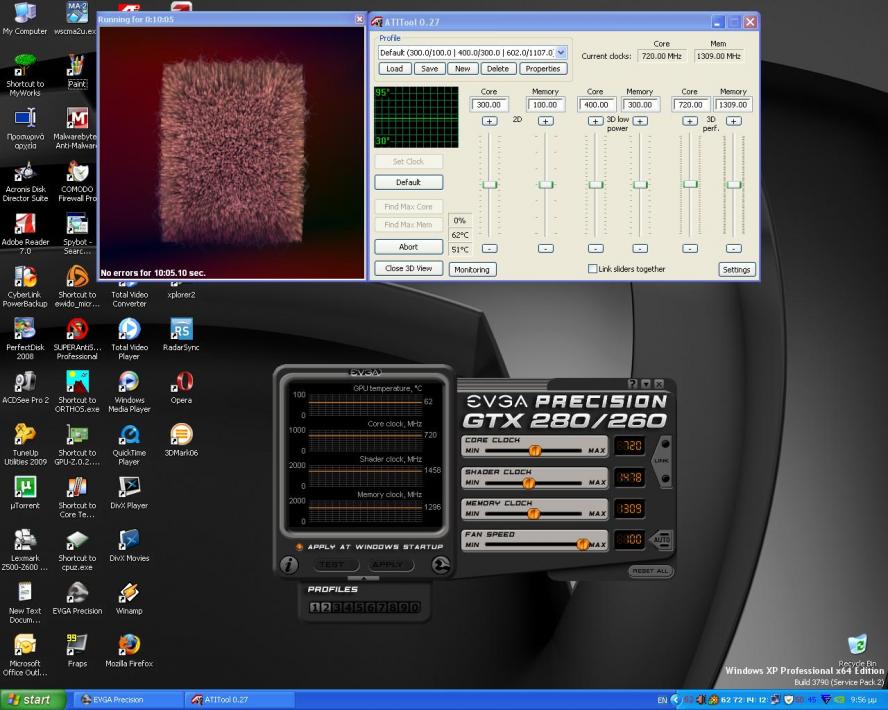This screenshot has width=888, height=710.
Task: Click the Save profile button in ATITool
Action: point(429,69)
